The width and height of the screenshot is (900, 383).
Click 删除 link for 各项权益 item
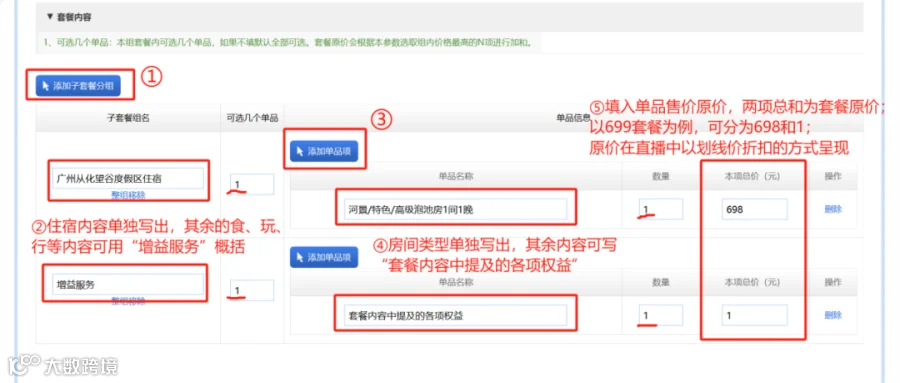[833, 315]
